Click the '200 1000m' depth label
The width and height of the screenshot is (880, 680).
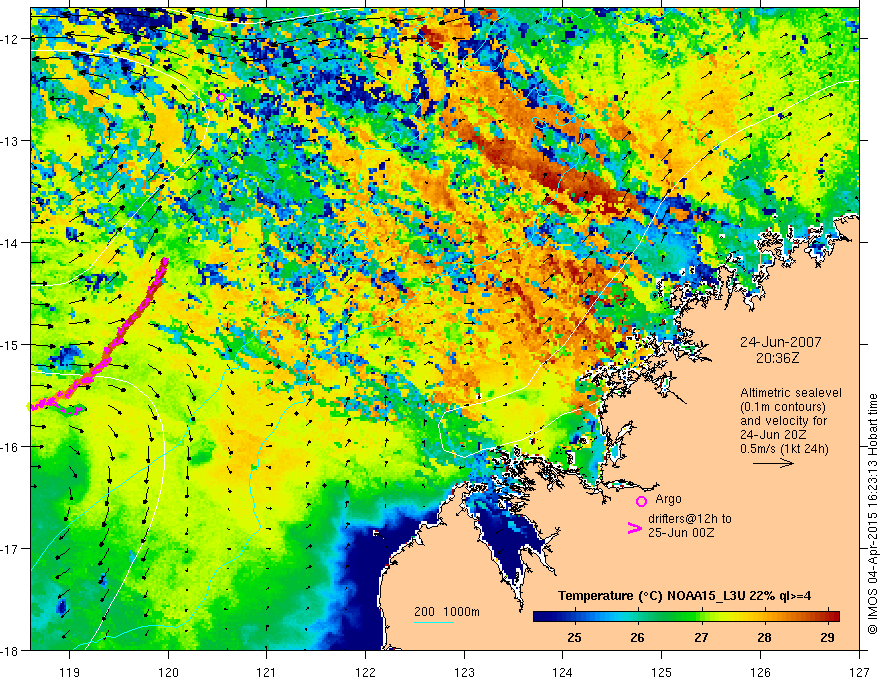(447, 612)
